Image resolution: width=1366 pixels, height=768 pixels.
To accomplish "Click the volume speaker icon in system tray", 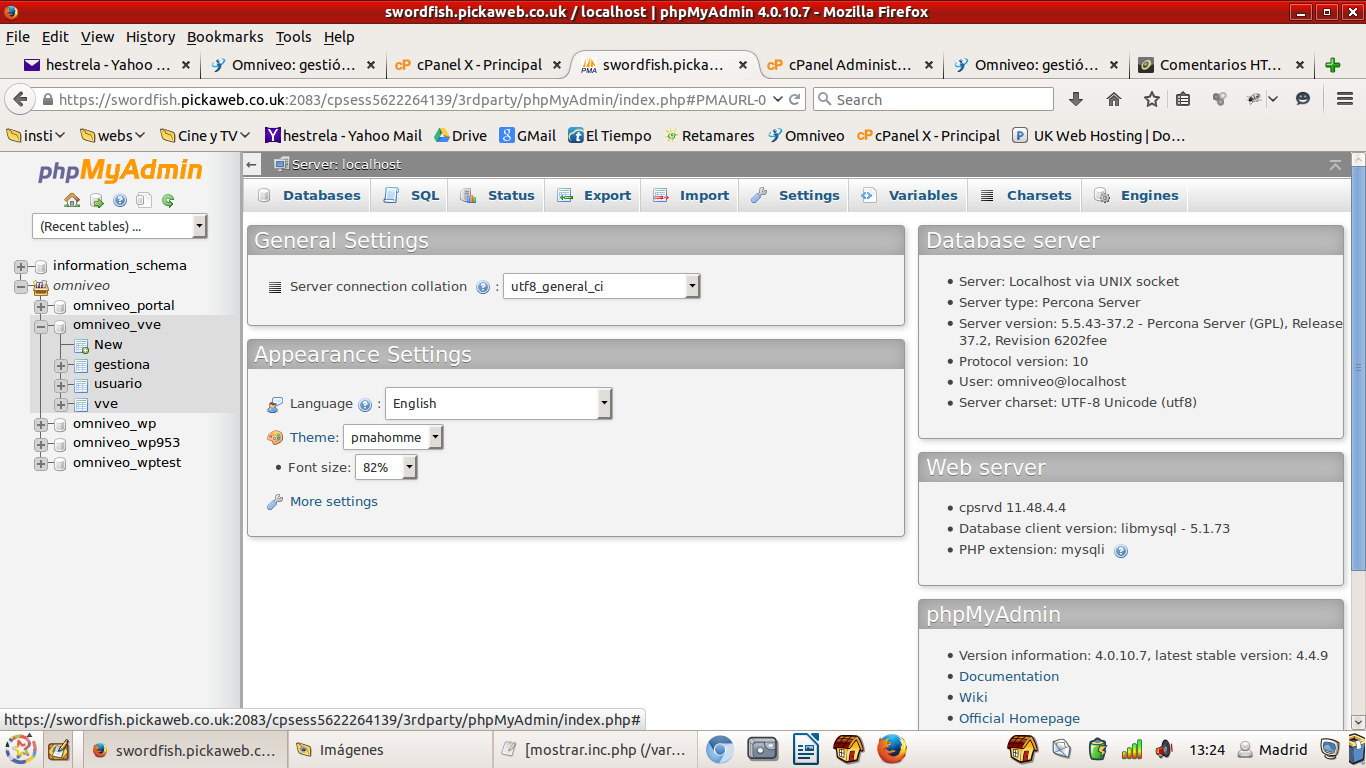I will (1163, 749).
